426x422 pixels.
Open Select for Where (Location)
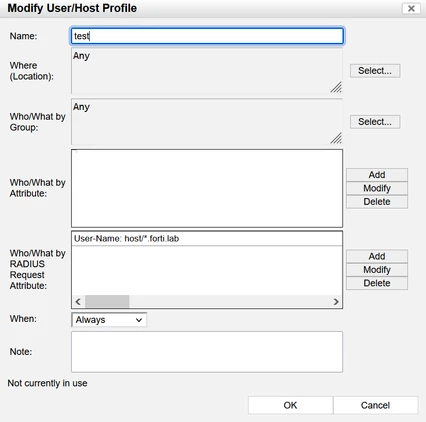click(x=375, y=71)
